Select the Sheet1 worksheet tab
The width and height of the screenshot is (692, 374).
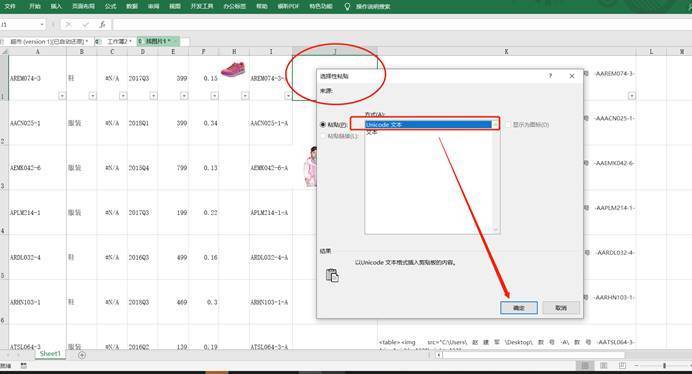(50, 354)
